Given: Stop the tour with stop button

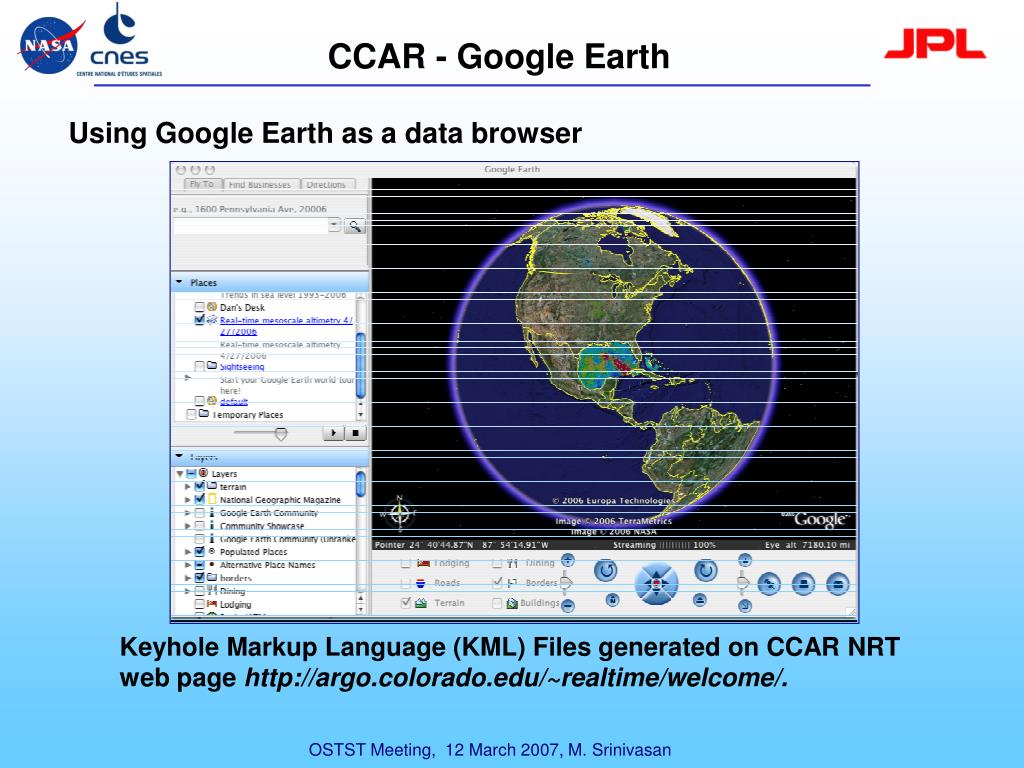Looking at the screenshot, I should (355, 432).
